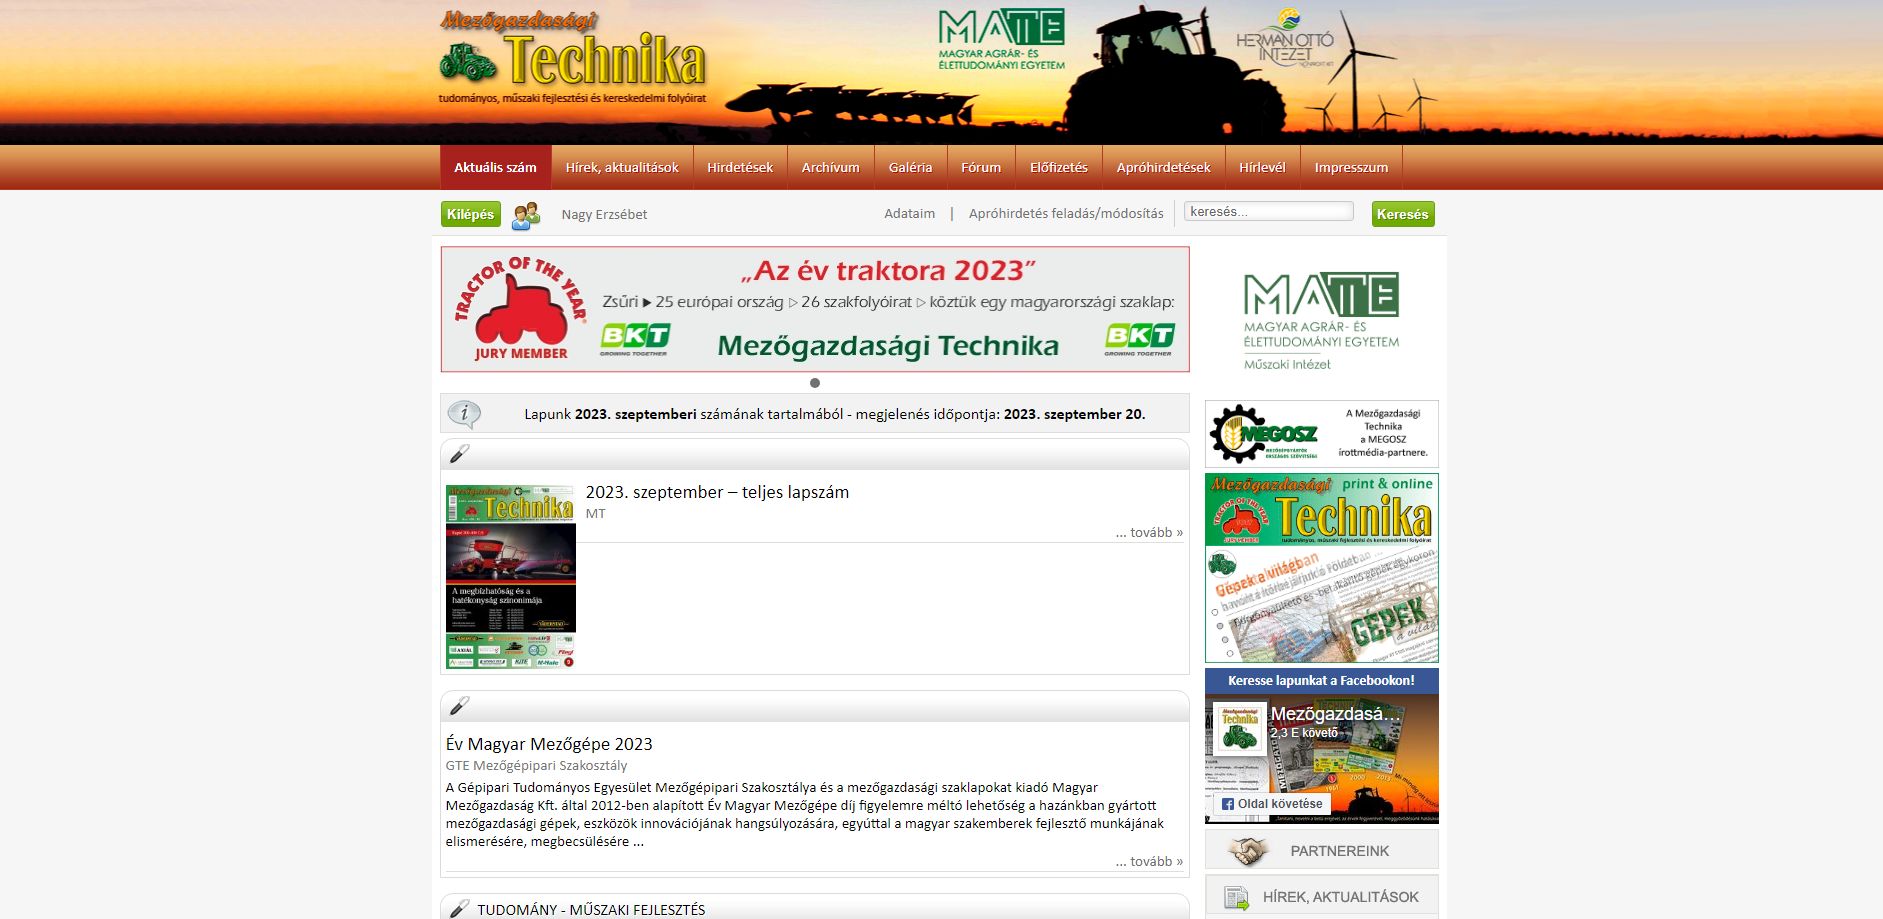Viewport: 1883px width, 919px height.
Task: Open the MATE university logo in header
Action: (x=1001, y=39)
